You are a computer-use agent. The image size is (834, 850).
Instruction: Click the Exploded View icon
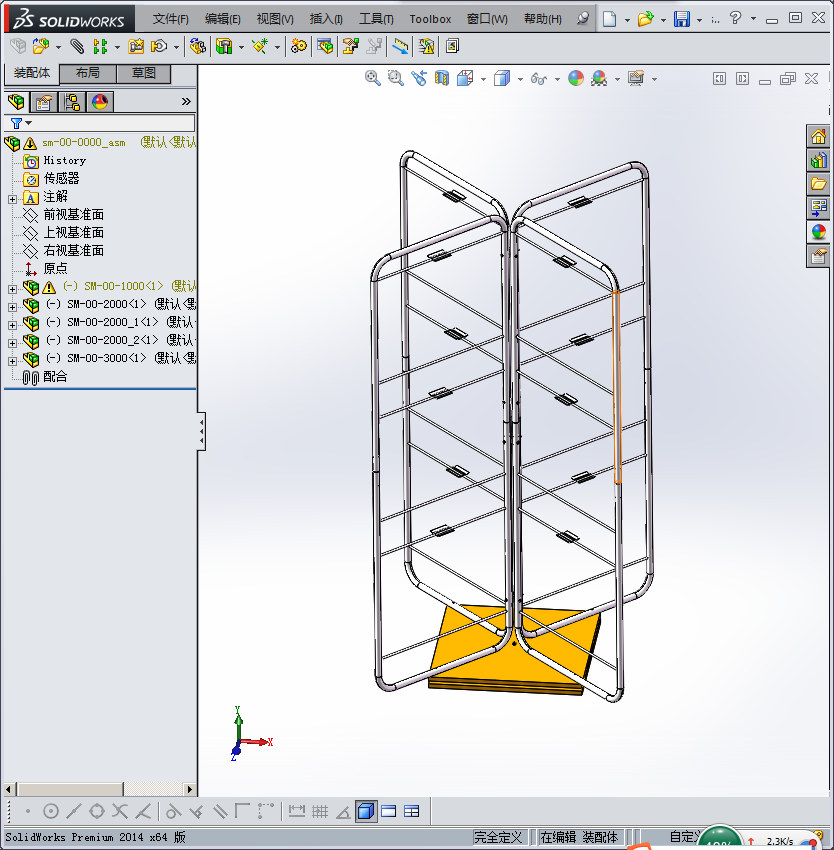tap(350, 47)
